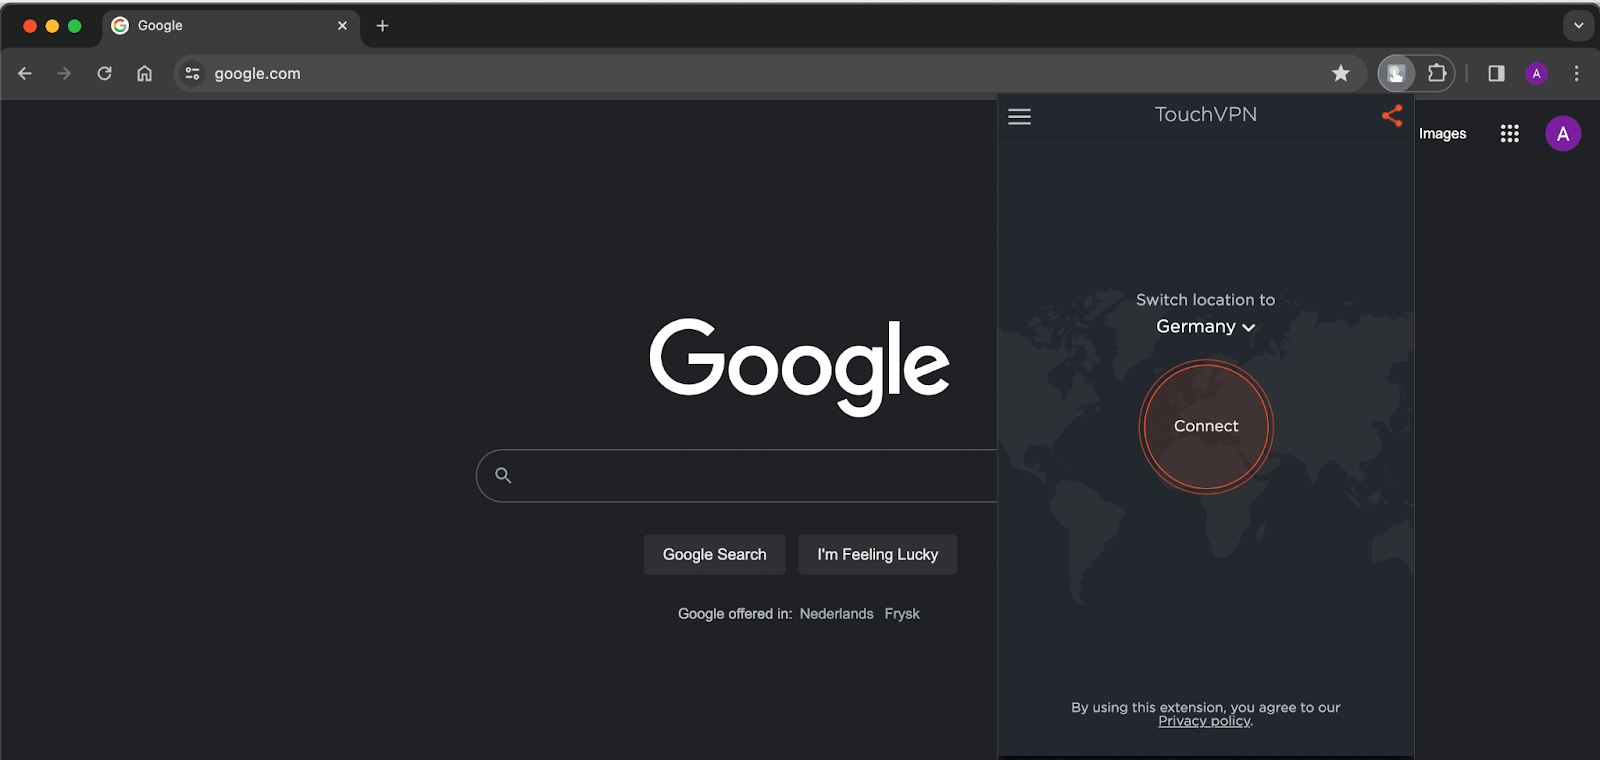
Task: Click the I'm Feeling Lucky button
Action: (x=877, y=554)
